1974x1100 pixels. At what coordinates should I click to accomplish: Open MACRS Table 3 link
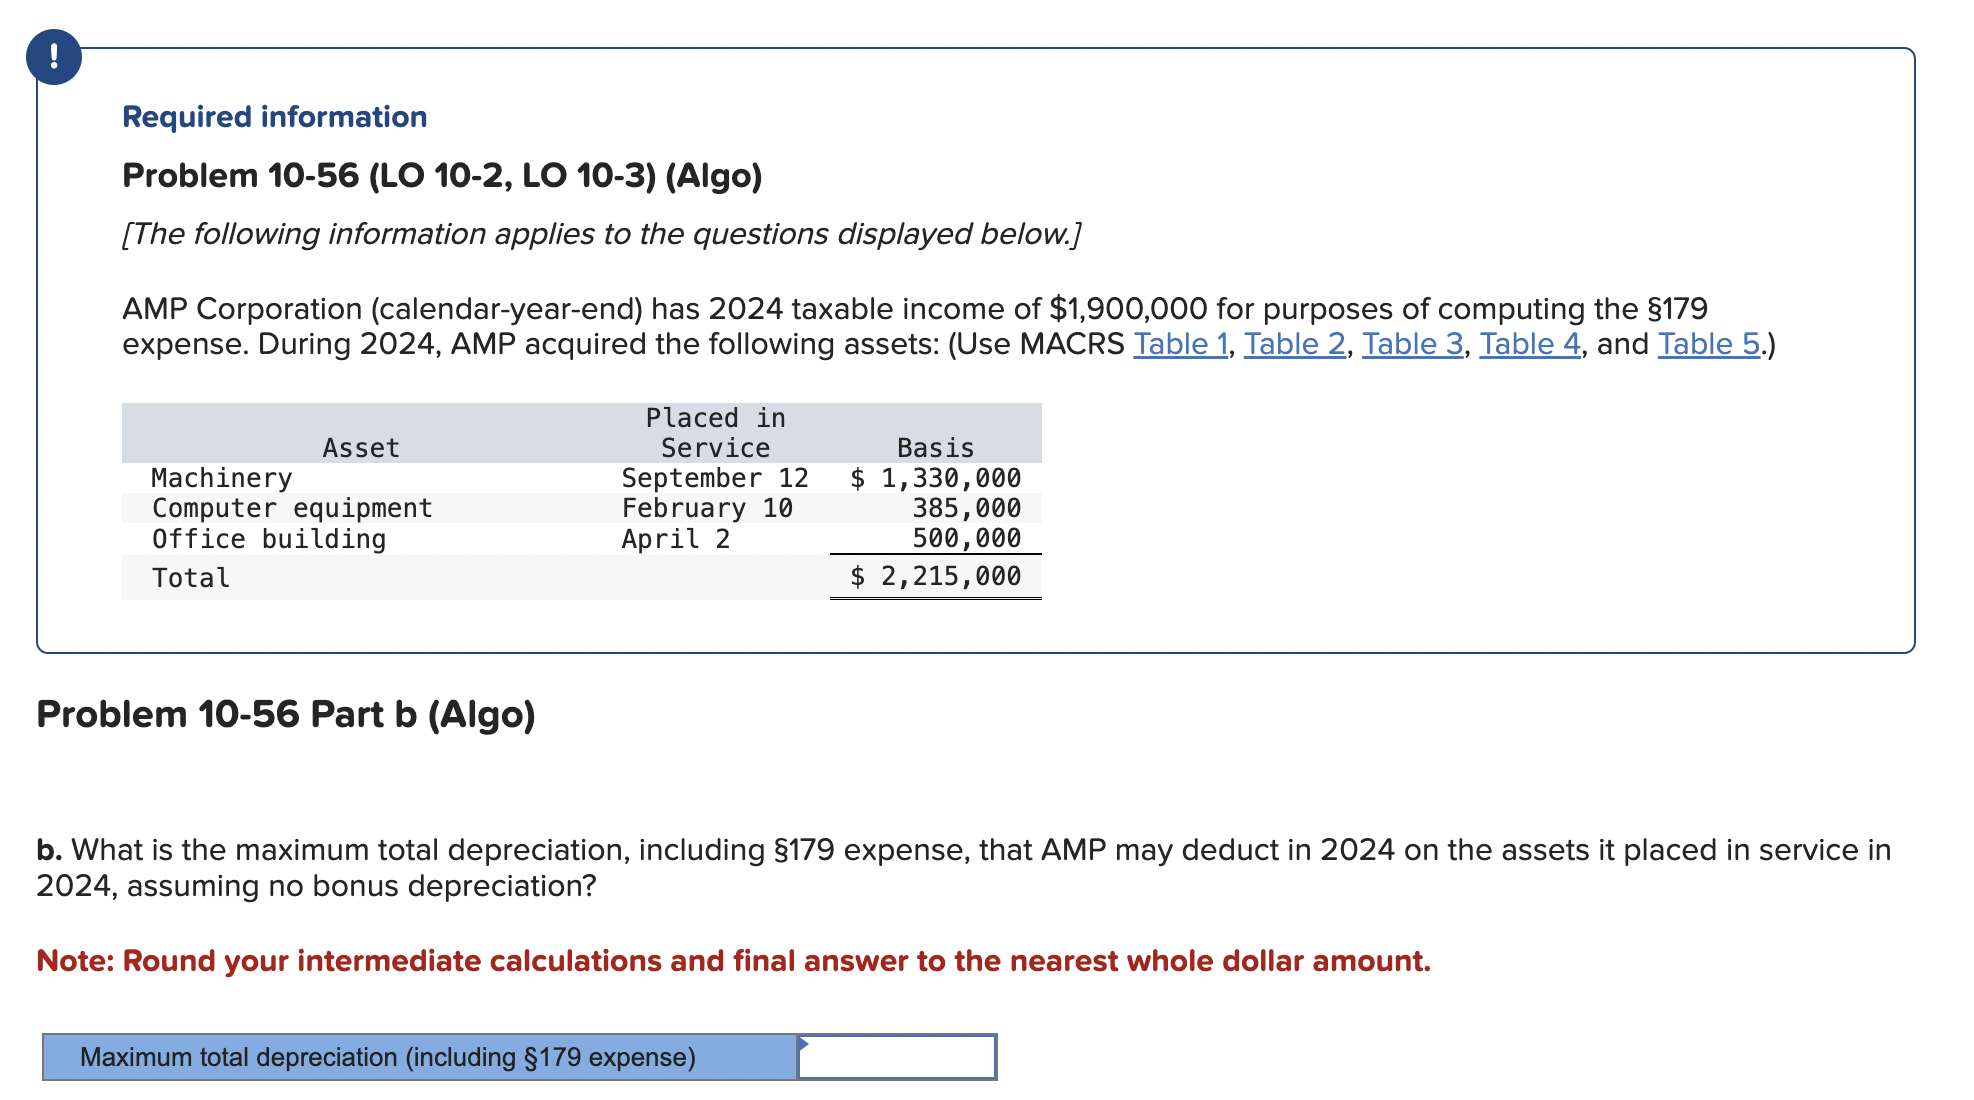(x=1412, y=343)
